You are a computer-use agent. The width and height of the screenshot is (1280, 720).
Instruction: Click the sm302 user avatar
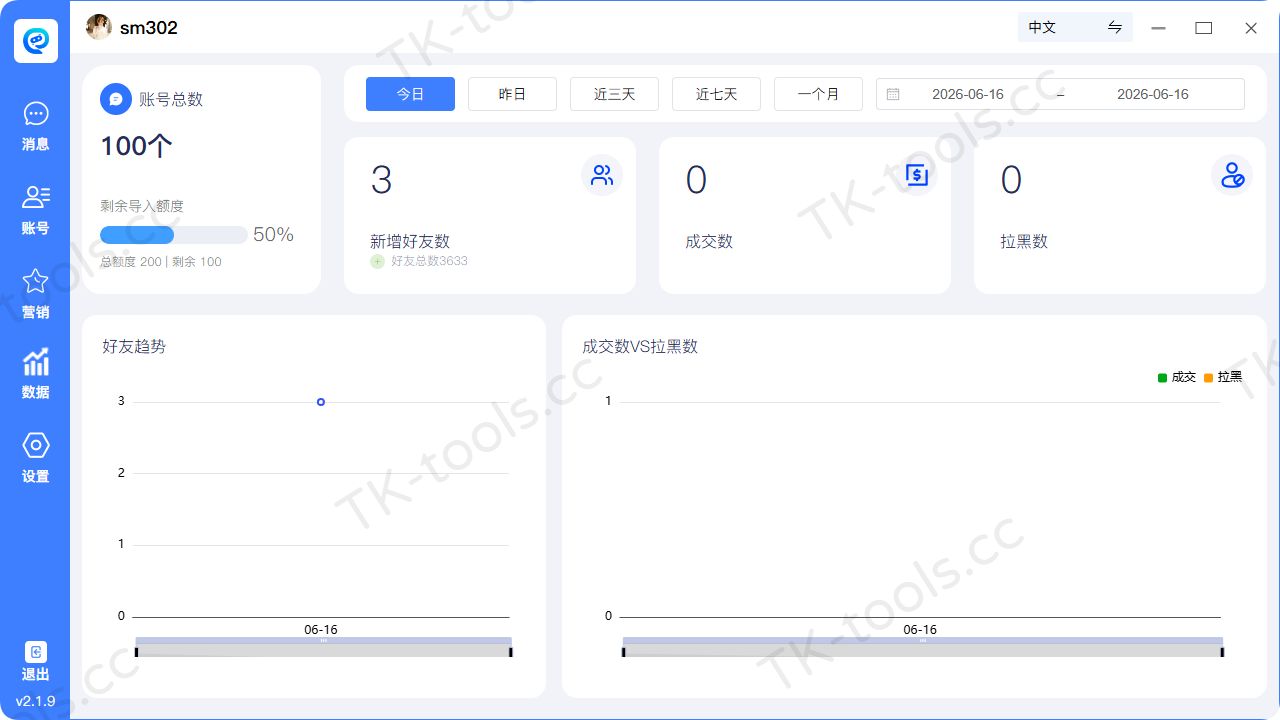tap(99, 27)
